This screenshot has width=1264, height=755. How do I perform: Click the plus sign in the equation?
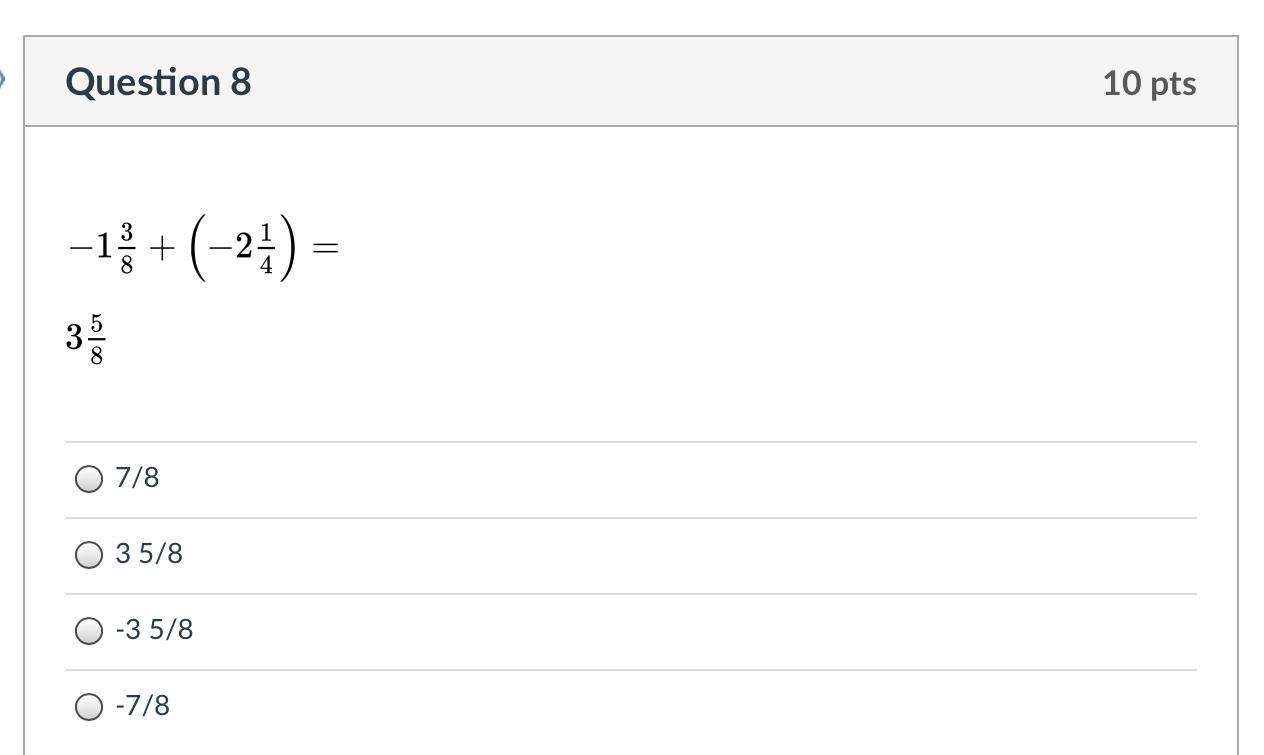157,248
